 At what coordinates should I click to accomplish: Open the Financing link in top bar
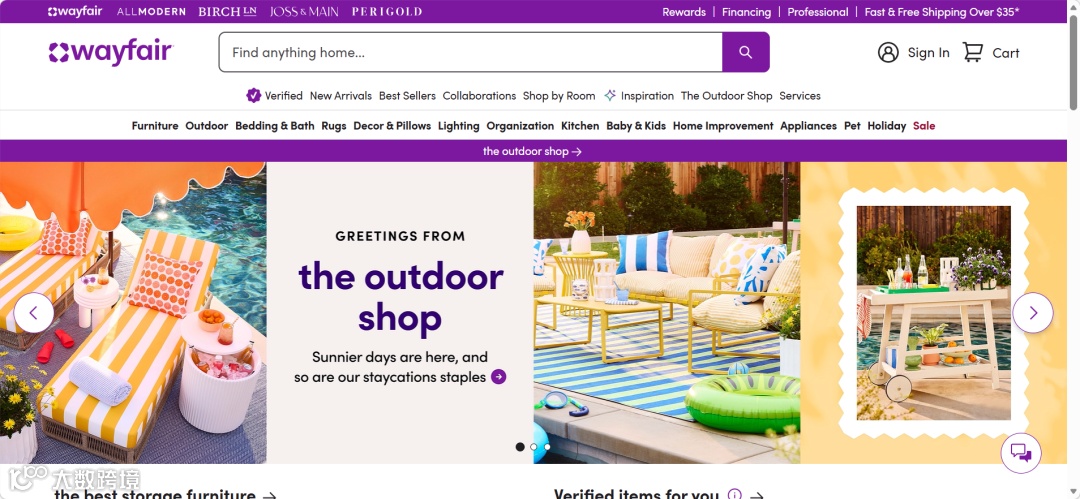(747, 12)
